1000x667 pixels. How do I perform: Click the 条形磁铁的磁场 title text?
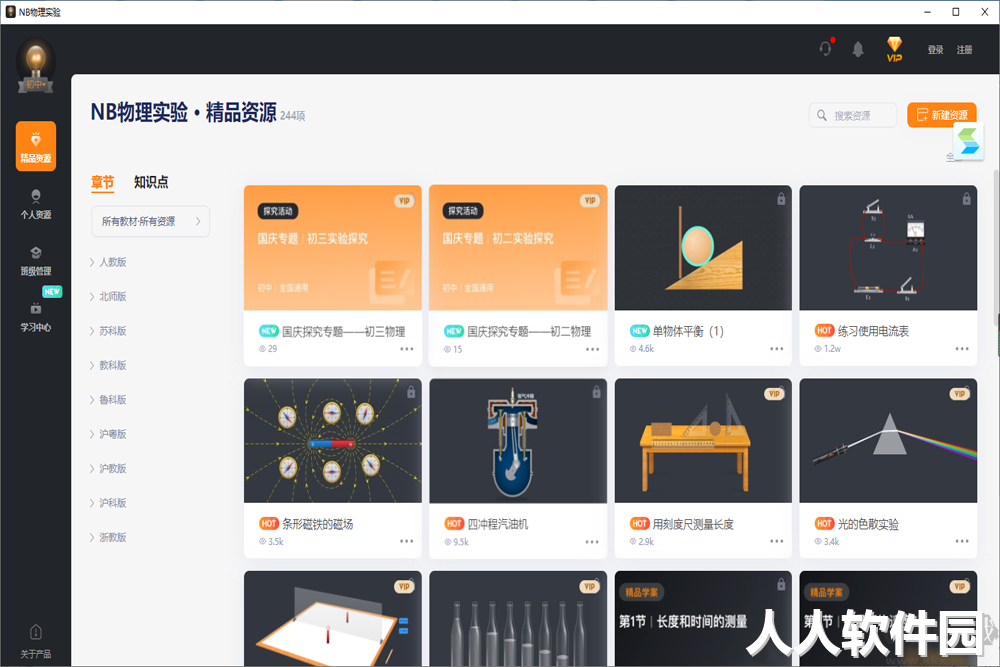[x=318, y=524]
